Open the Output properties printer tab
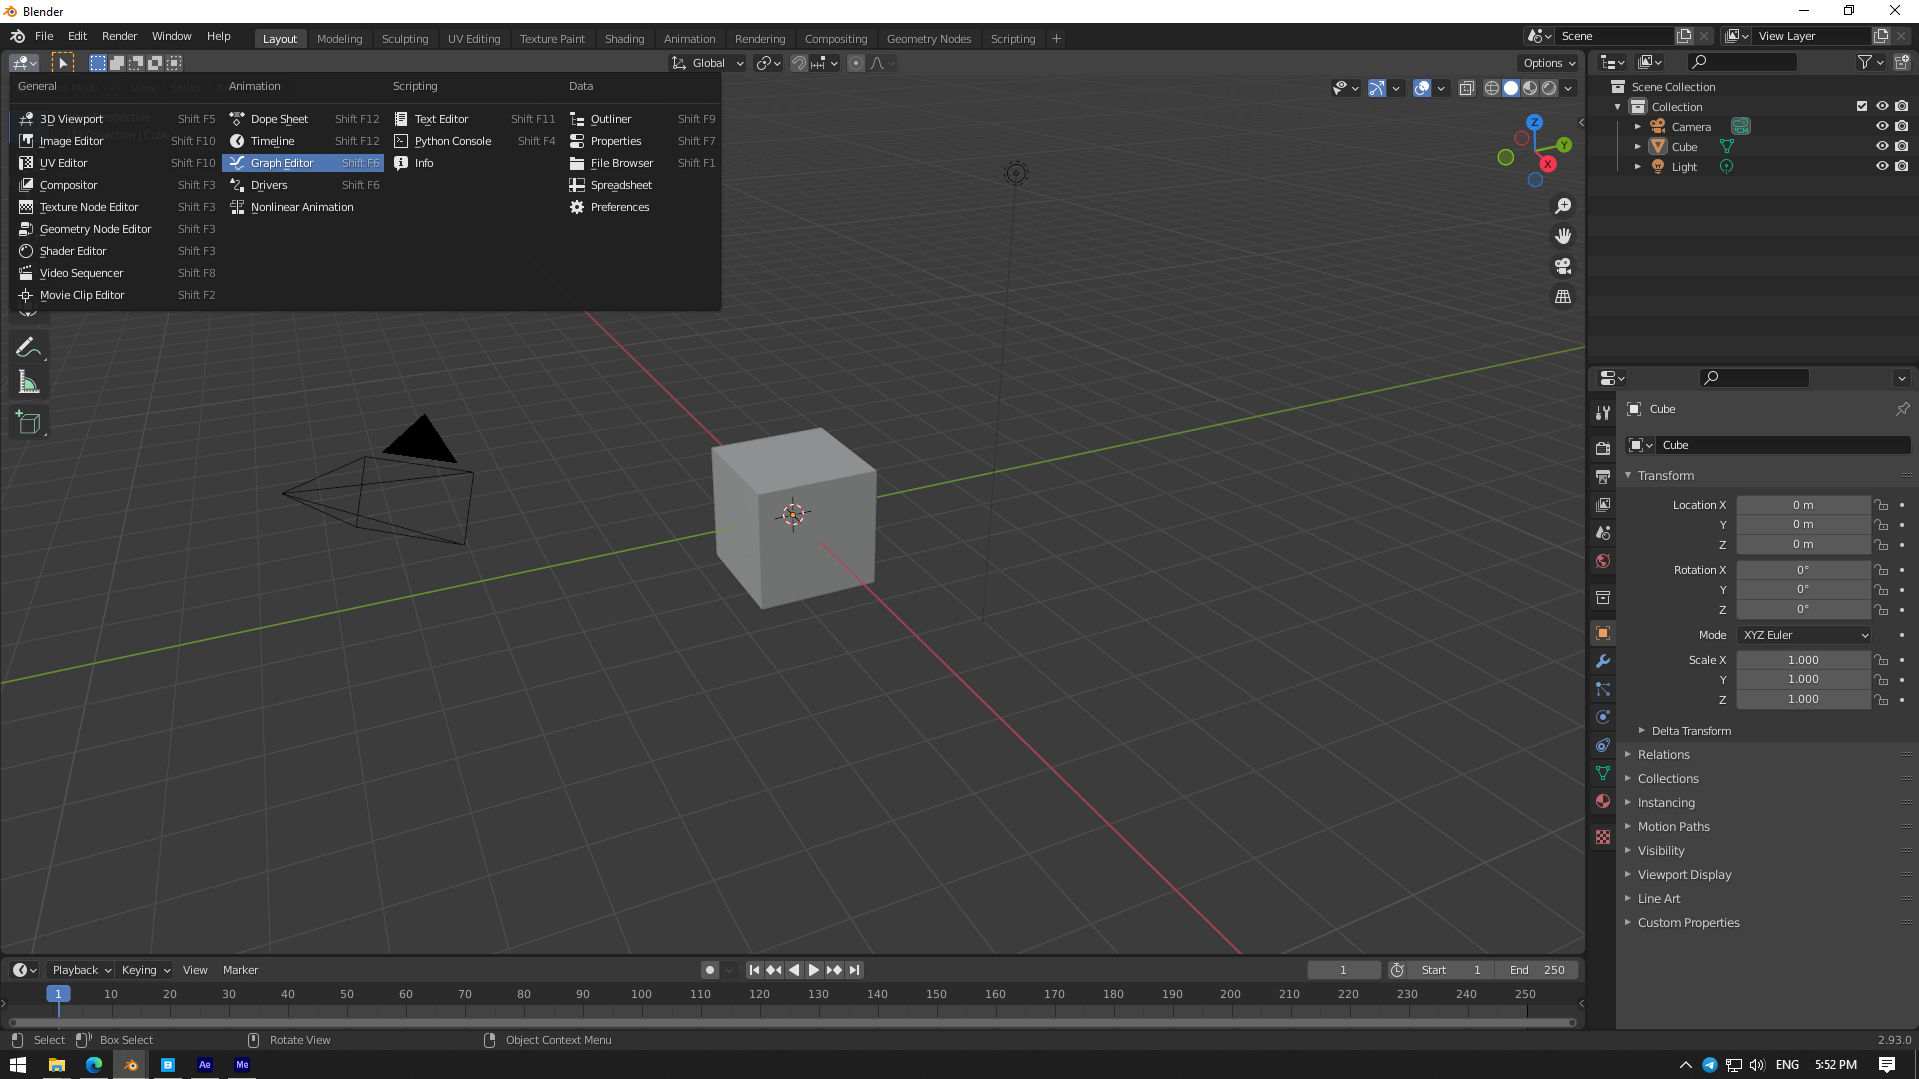 point(1603,477)
